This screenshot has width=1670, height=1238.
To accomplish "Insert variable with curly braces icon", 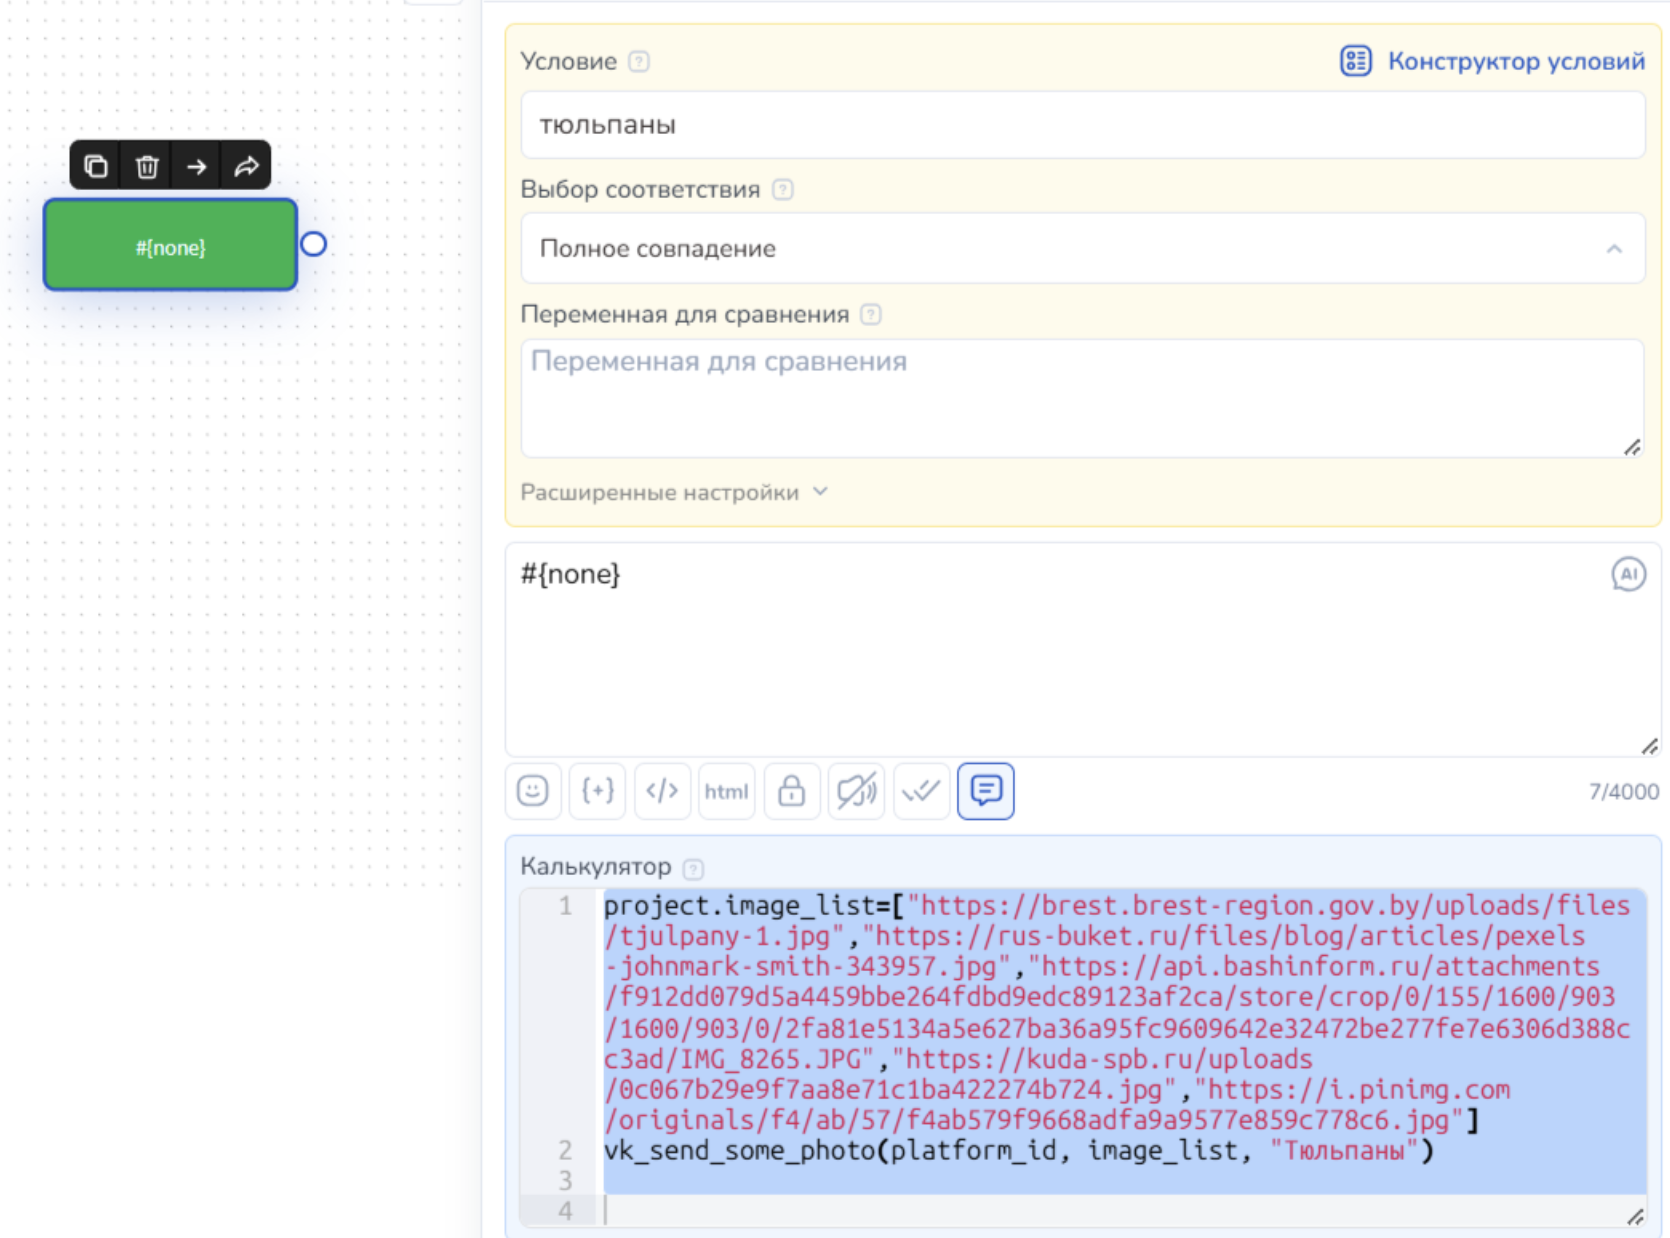I will [598, 791].
